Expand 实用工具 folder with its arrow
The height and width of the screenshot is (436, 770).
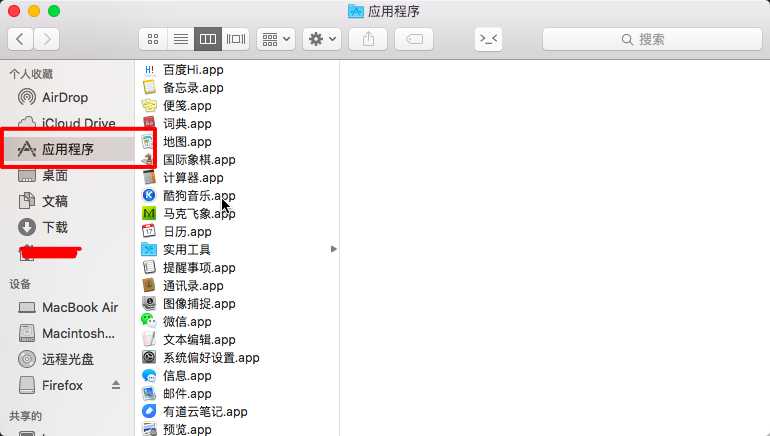(333, 249)
